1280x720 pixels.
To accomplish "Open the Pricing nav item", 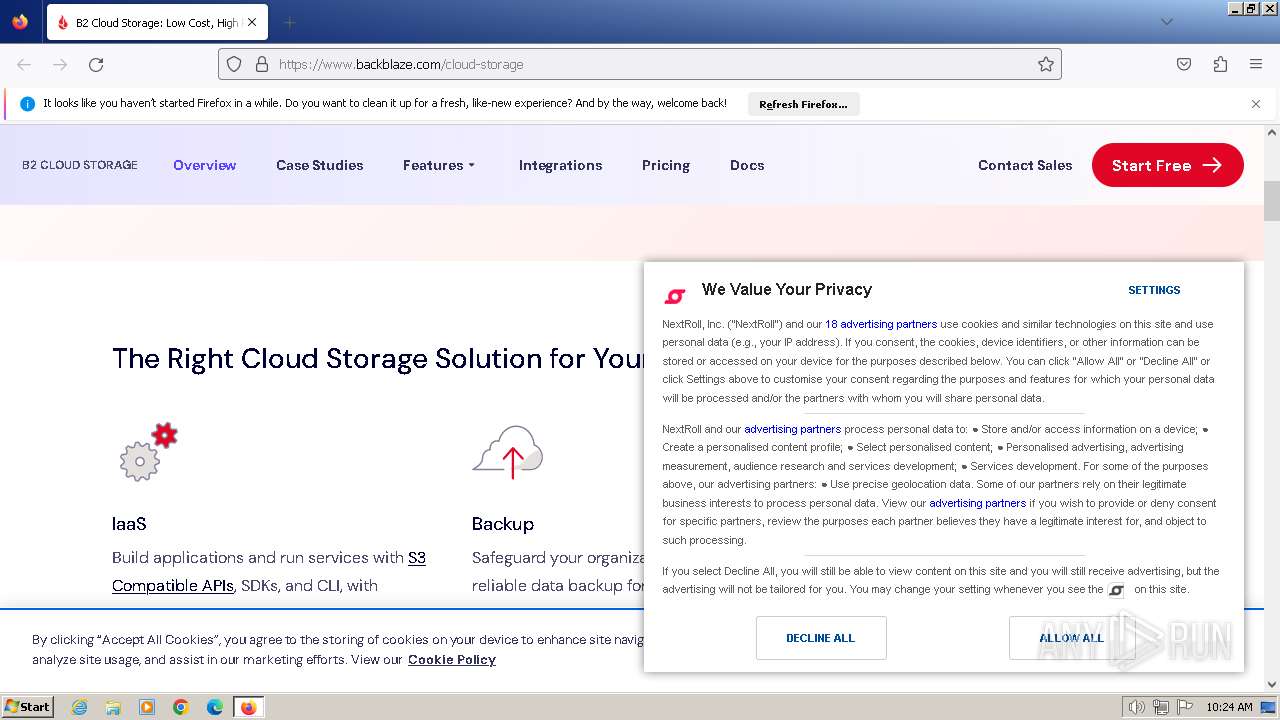I will [666, 165].
